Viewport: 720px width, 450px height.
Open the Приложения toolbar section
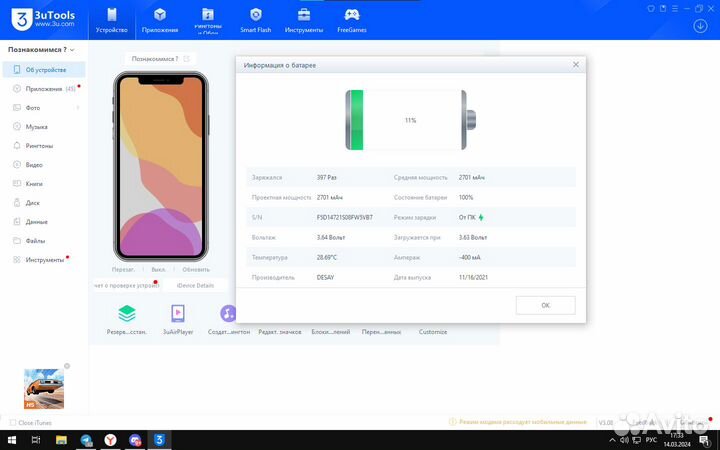(x=160, y=21)
